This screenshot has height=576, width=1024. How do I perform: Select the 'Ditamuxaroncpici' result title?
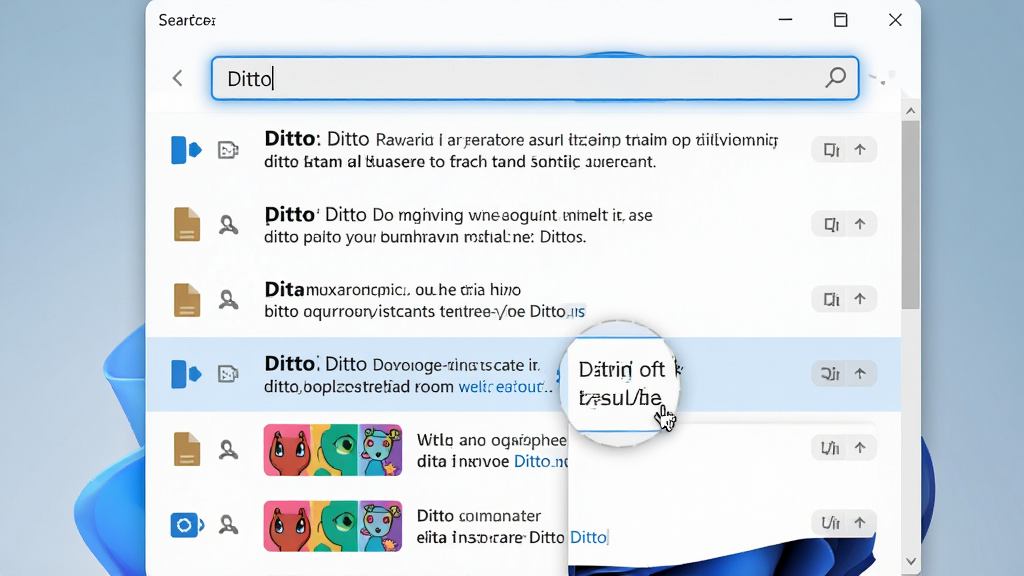tap(392, 289)
